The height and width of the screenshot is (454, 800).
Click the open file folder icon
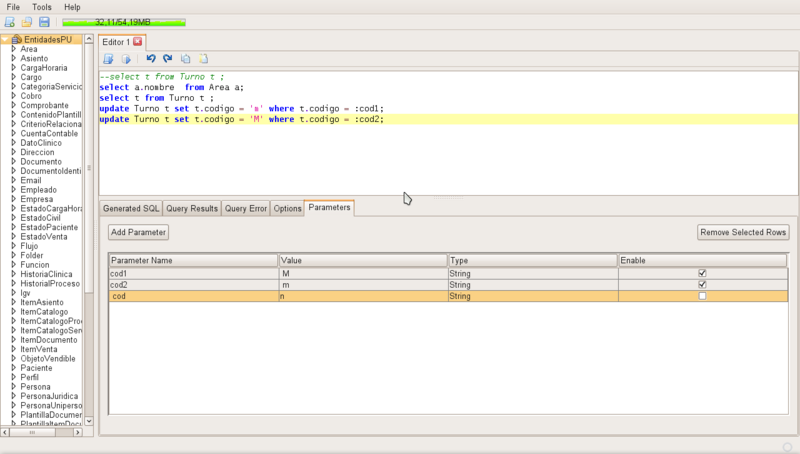(x=27, y=22)
